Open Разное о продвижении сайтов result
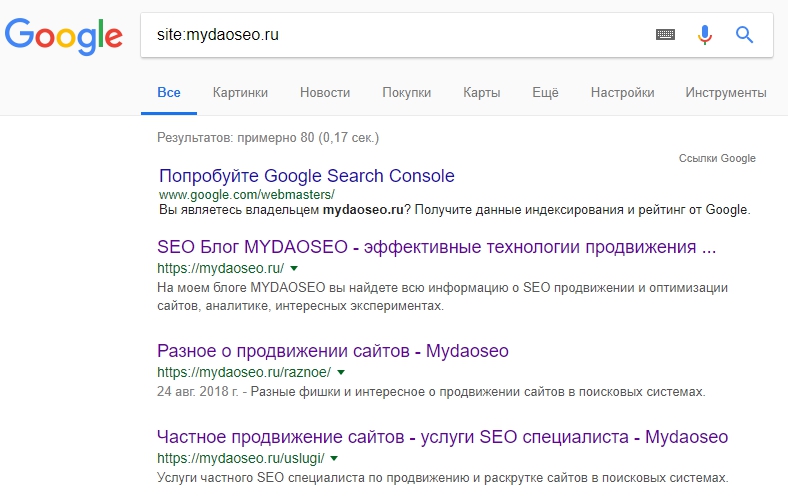The height and width of the screenshot is (500, 788). click(x=333, y=351)
